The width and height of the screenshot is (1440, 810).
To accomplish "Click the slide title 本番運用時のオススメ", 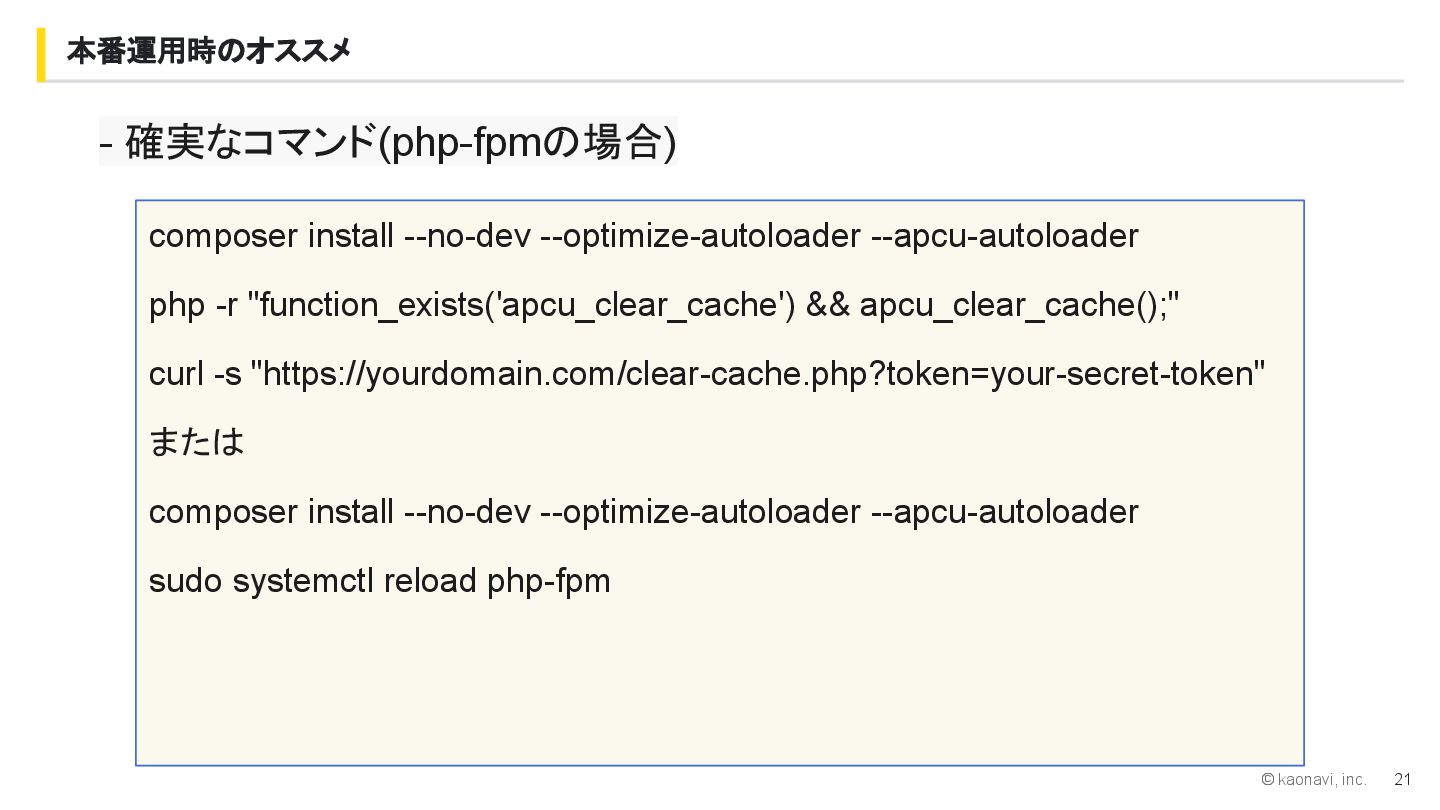I will pyautogui.click(x=209, y=50).
